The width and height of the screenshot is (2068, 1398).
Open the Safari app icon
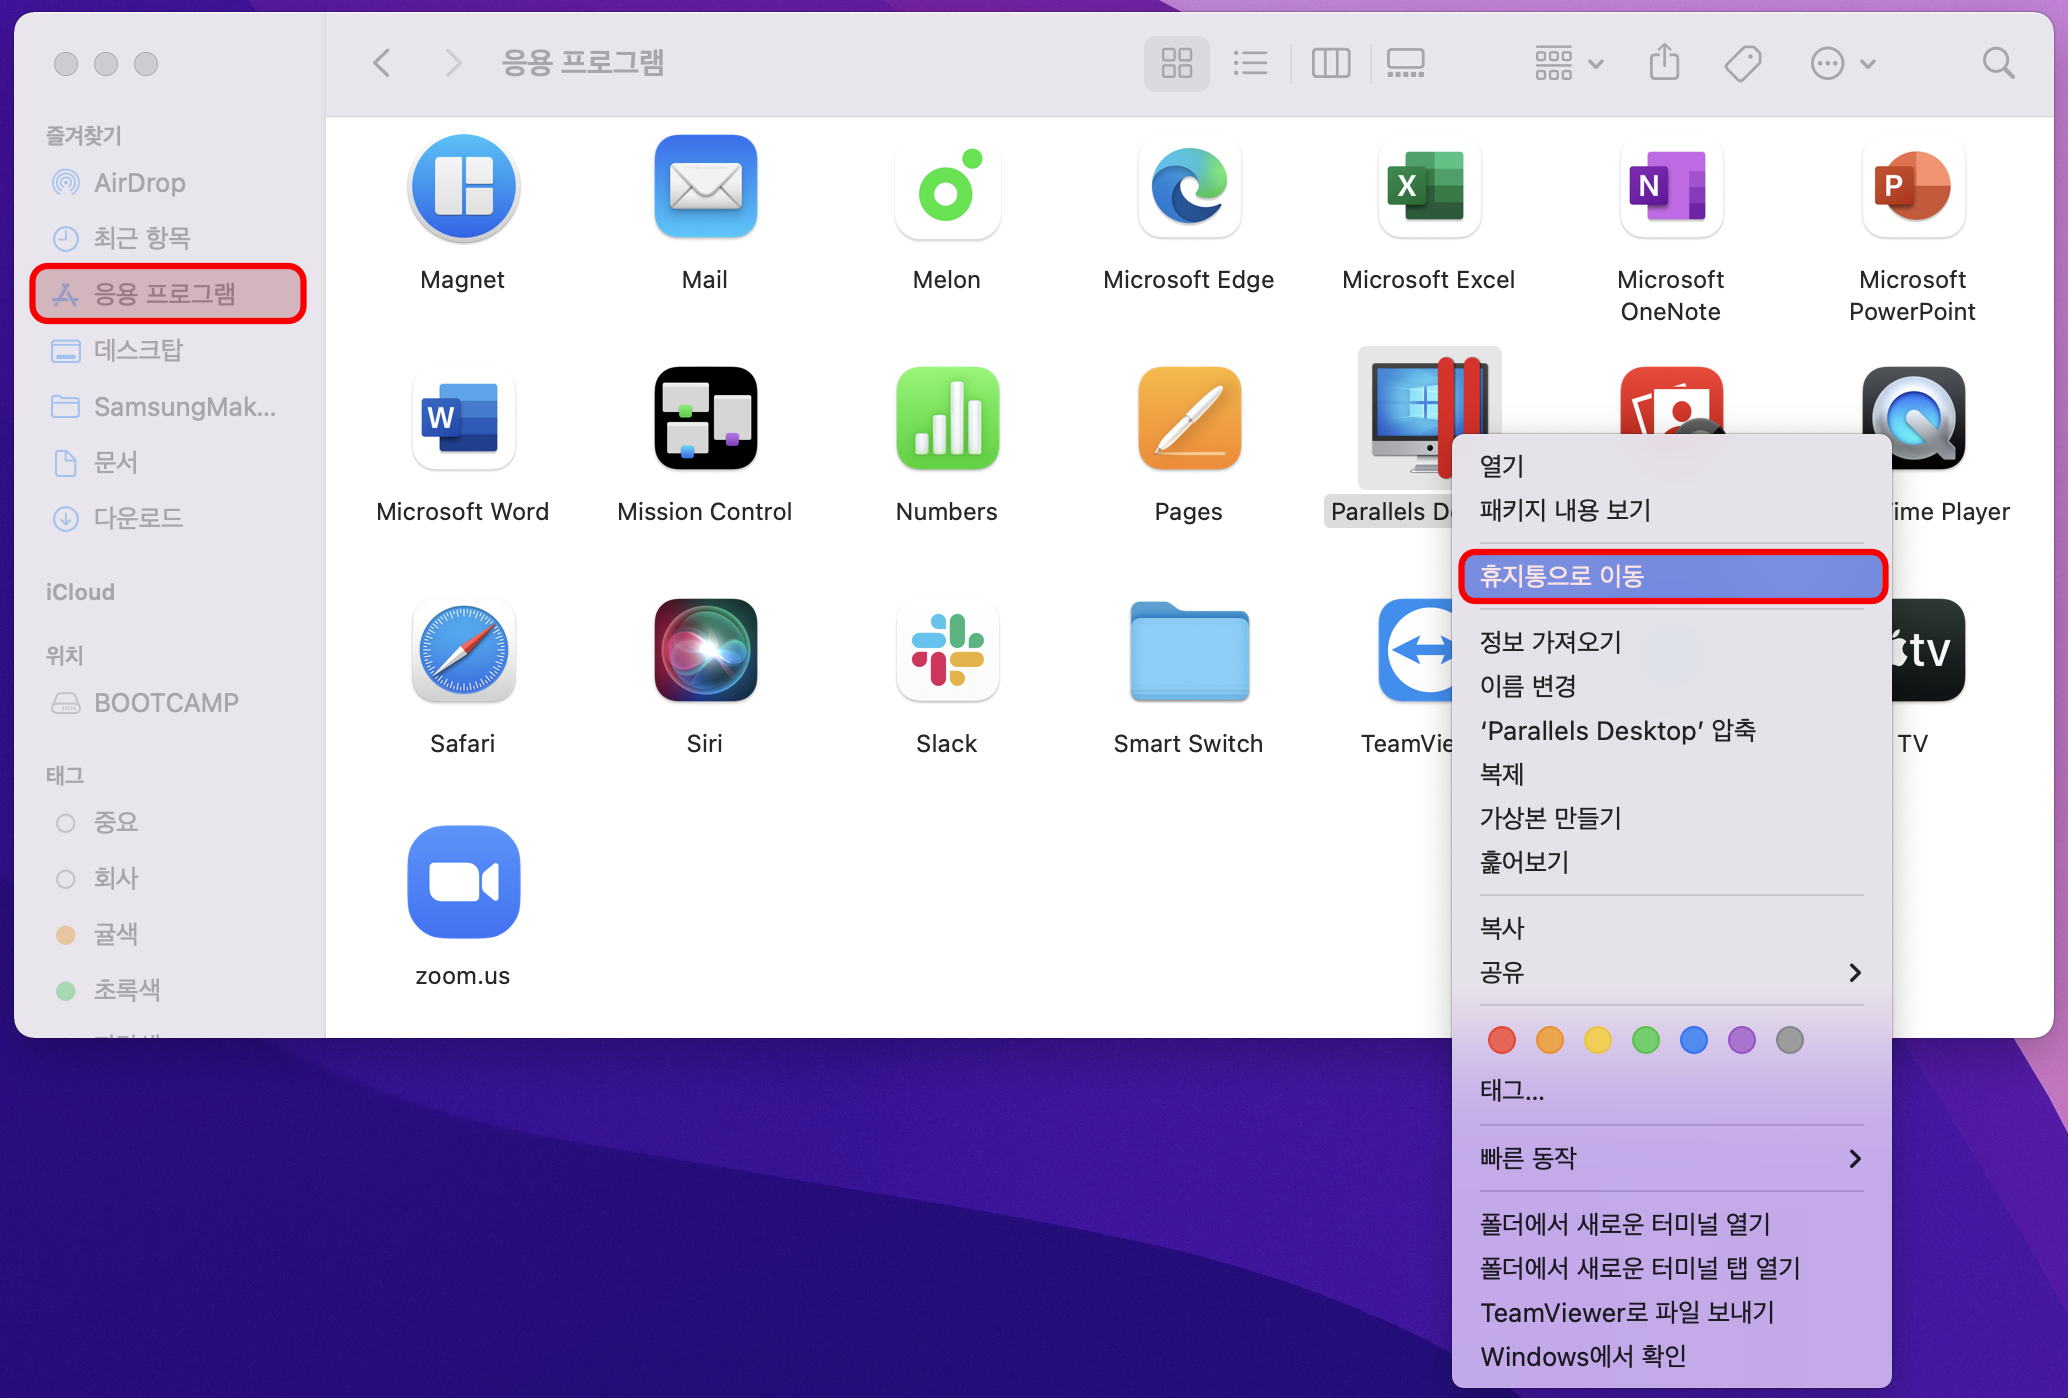click(x=463, y=651)
